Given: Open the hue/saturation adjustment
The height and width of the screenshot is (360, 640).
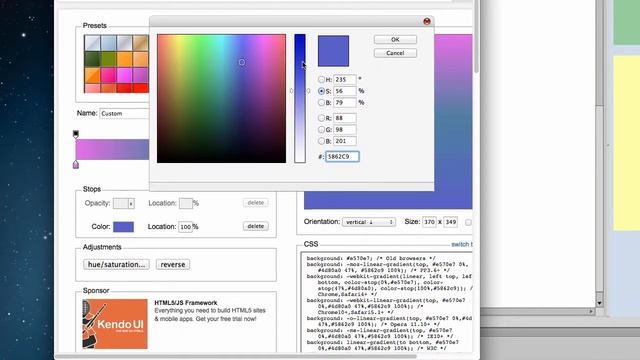Looking at the screenshot, I should (116, 264).
